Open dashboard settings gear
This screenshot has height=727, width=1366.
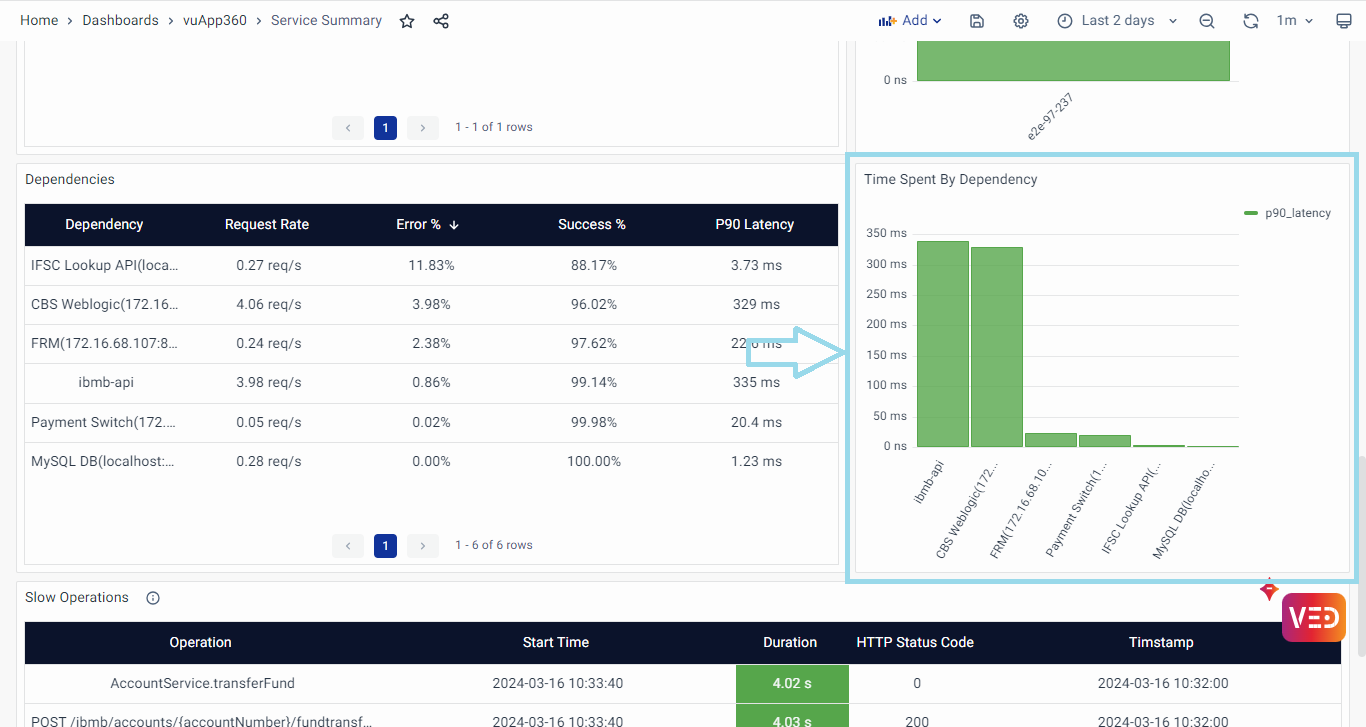pos(1020,21)
